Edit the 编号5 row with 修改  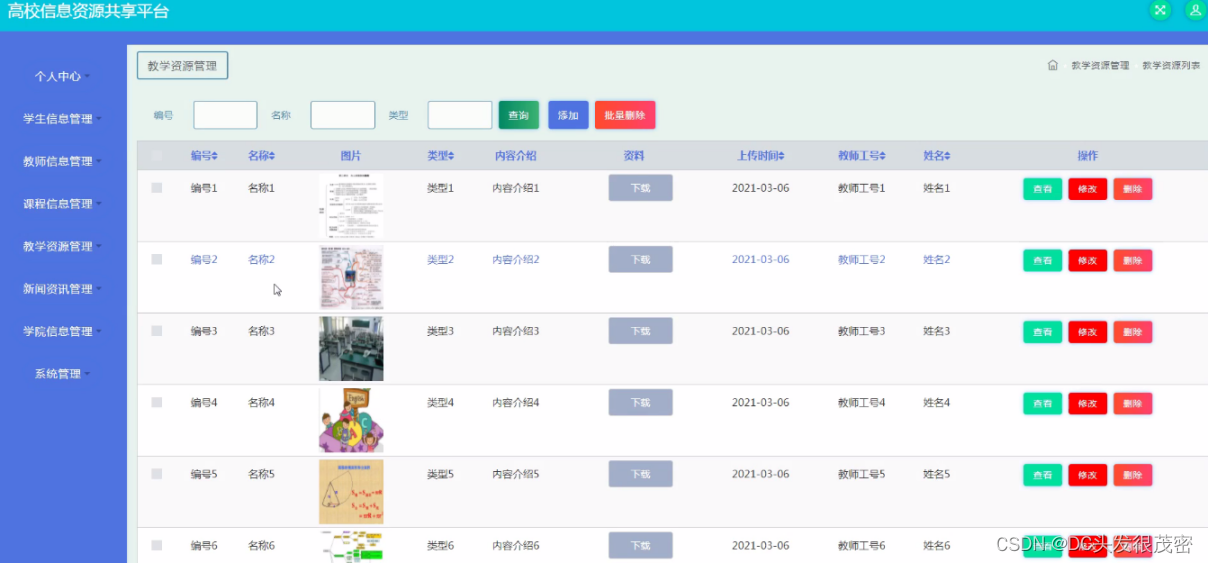tap(1087, 475)
